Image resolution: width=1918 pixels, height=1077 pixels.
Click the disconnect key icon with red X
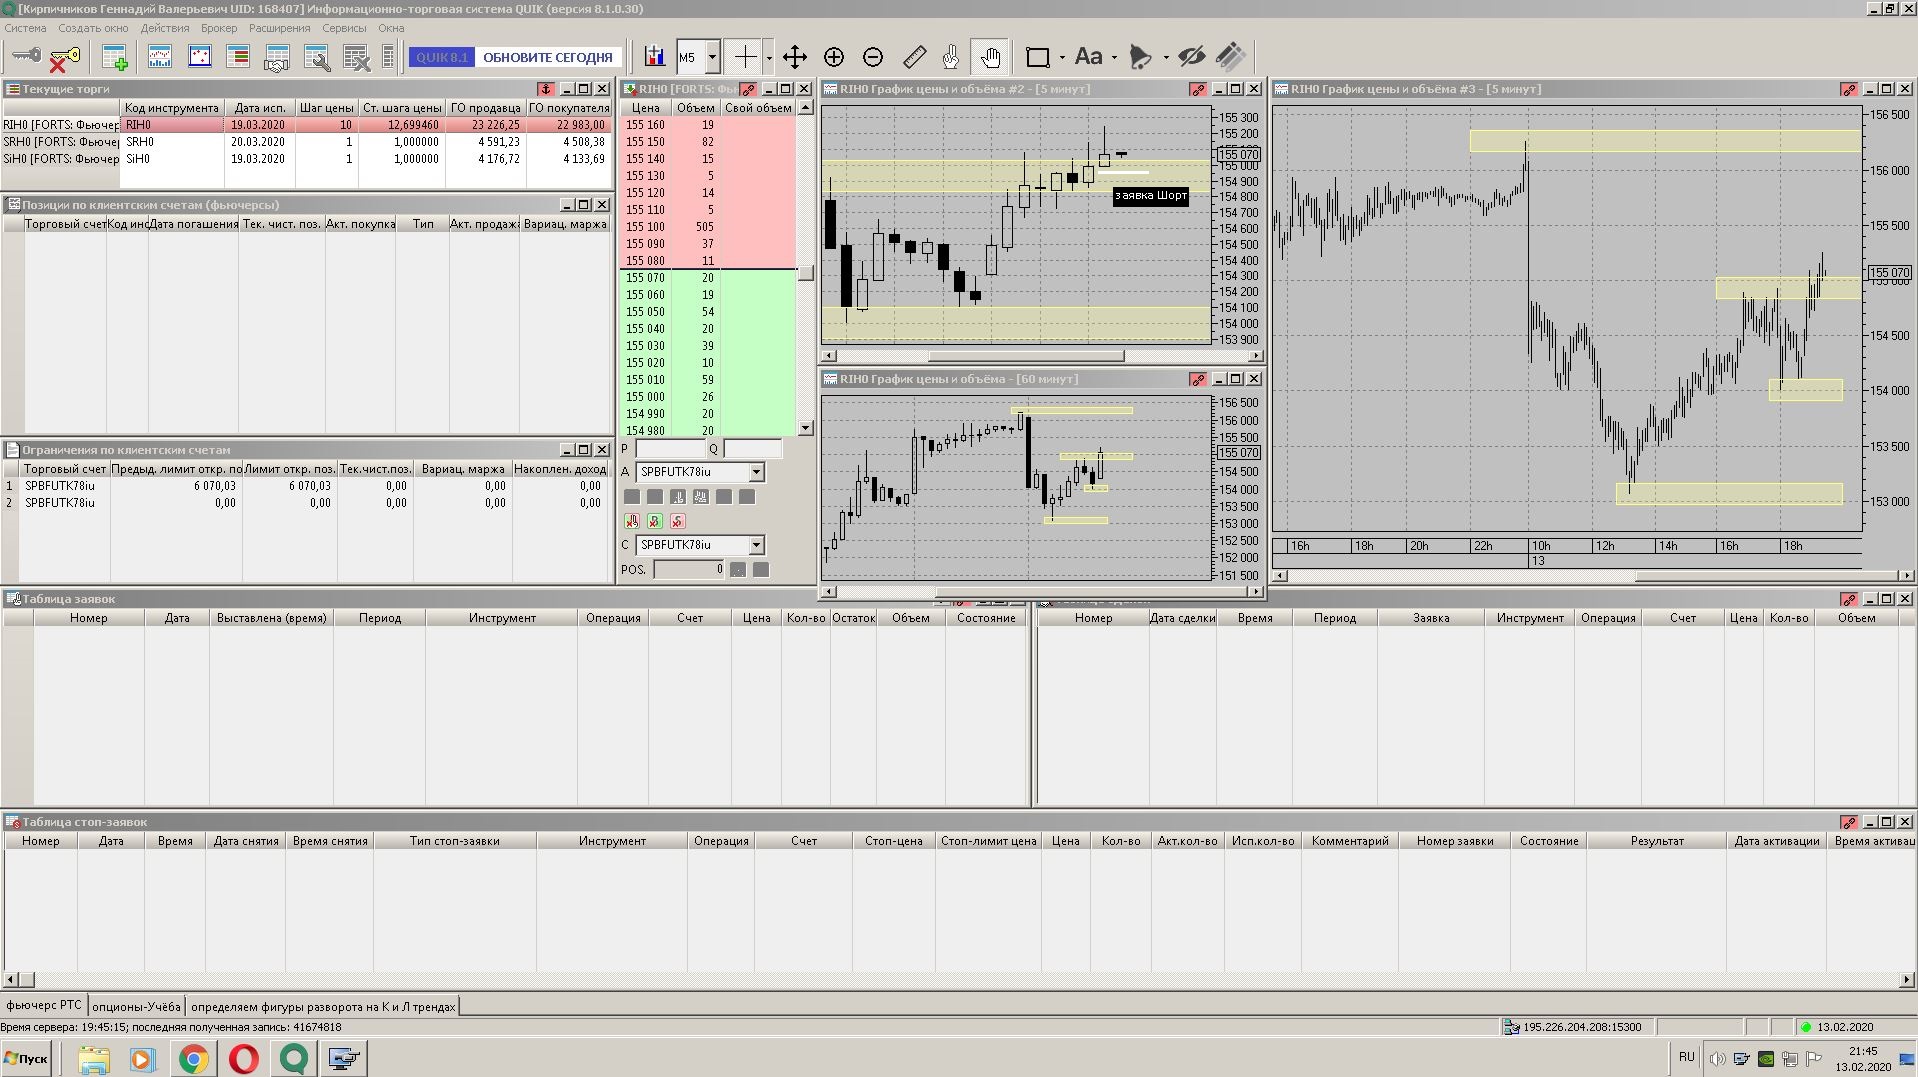pos(65,58)
